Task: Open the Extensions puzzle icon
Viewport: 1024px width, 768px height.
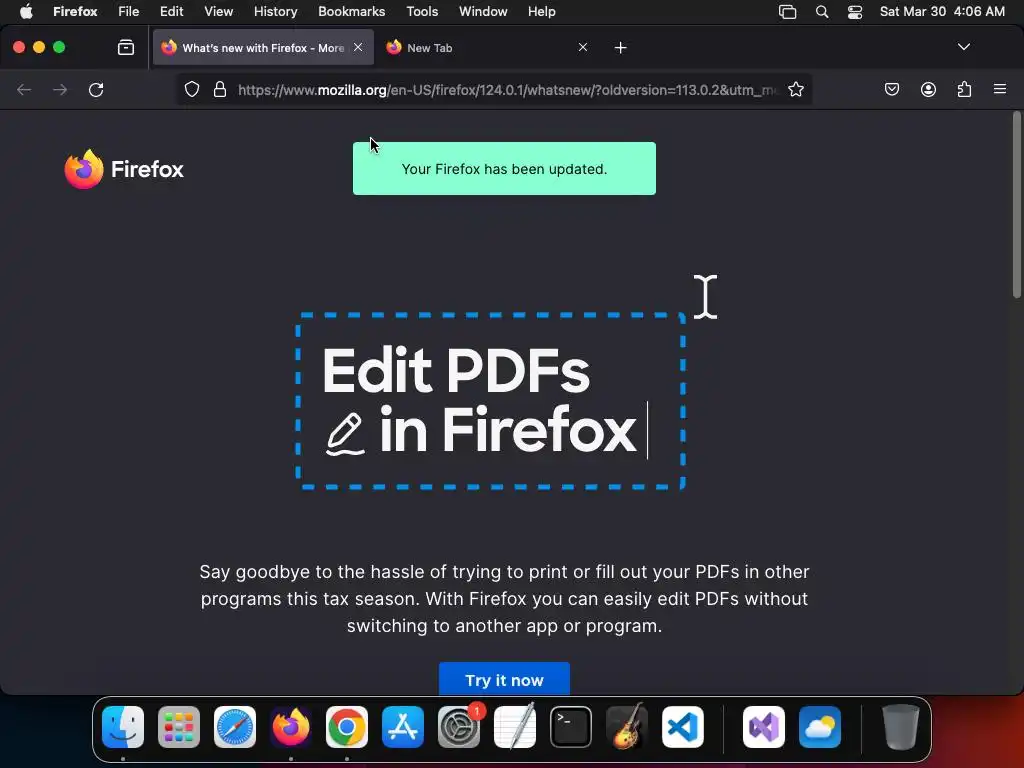Action: coord(964,89)
